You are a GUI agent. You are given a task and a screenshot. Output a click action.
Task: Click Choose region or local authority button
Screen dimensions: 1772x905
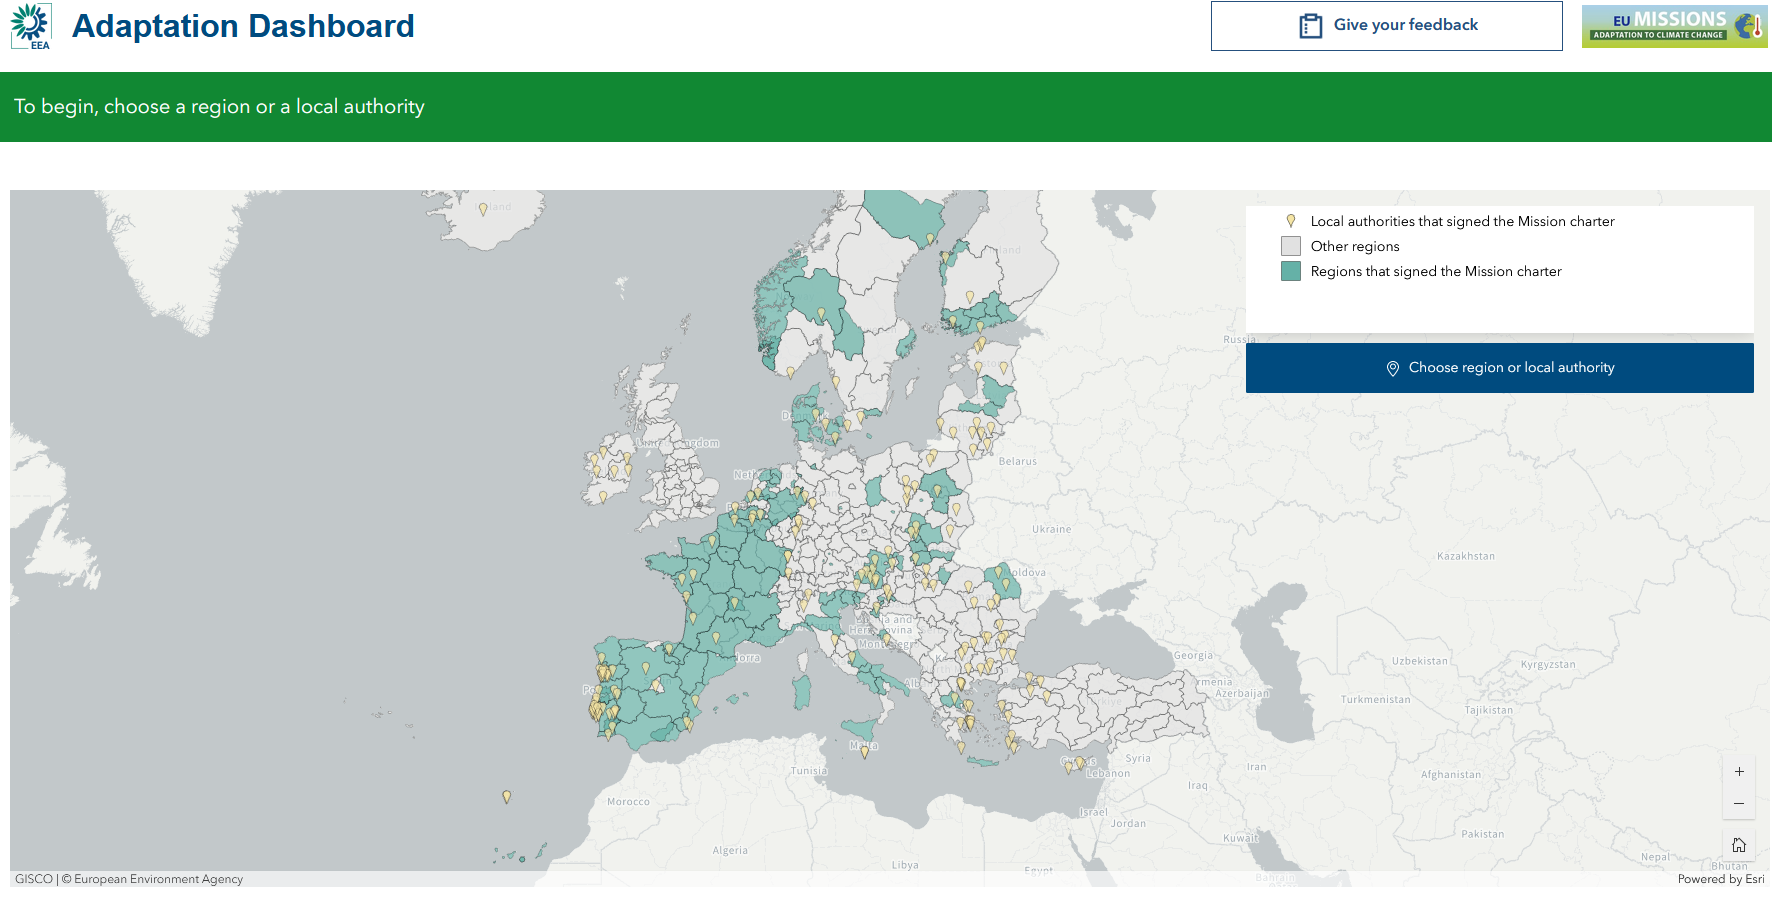tap(1499, 368)
